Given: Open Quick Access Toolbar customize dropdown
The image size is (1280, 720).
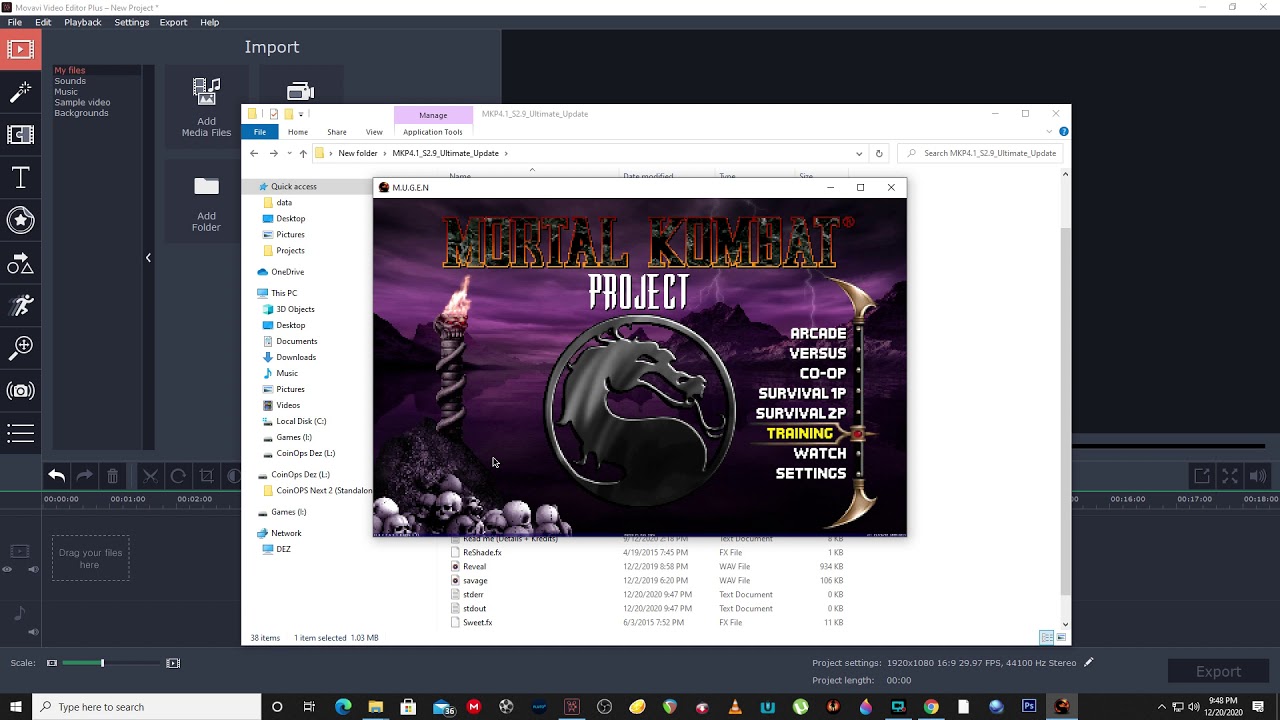Looking at the screenshot, I should click(x=302, y=114).
